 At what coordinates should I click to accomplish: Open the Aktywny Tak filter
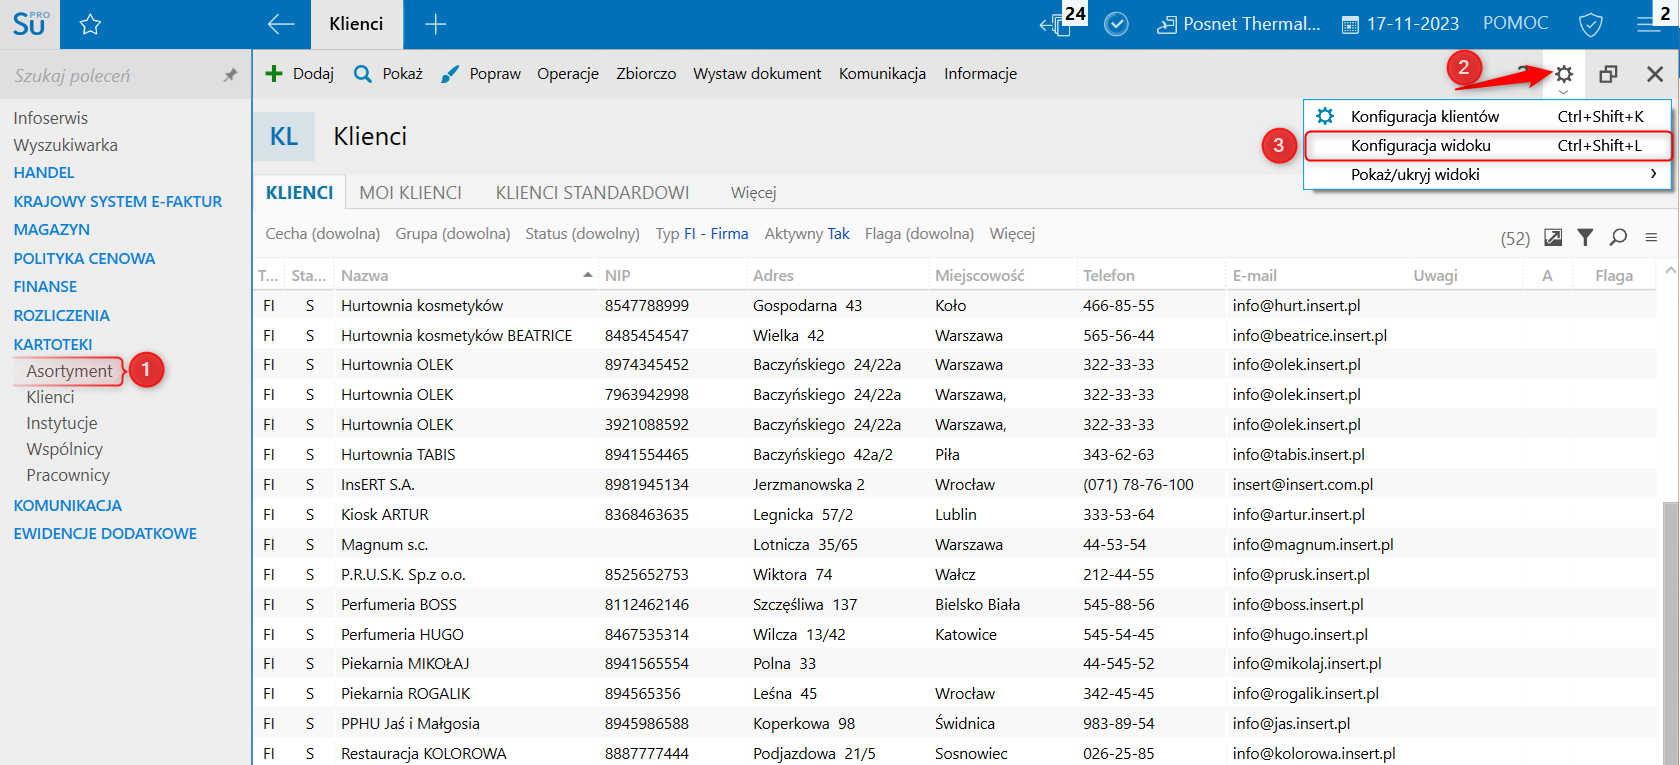806,234
